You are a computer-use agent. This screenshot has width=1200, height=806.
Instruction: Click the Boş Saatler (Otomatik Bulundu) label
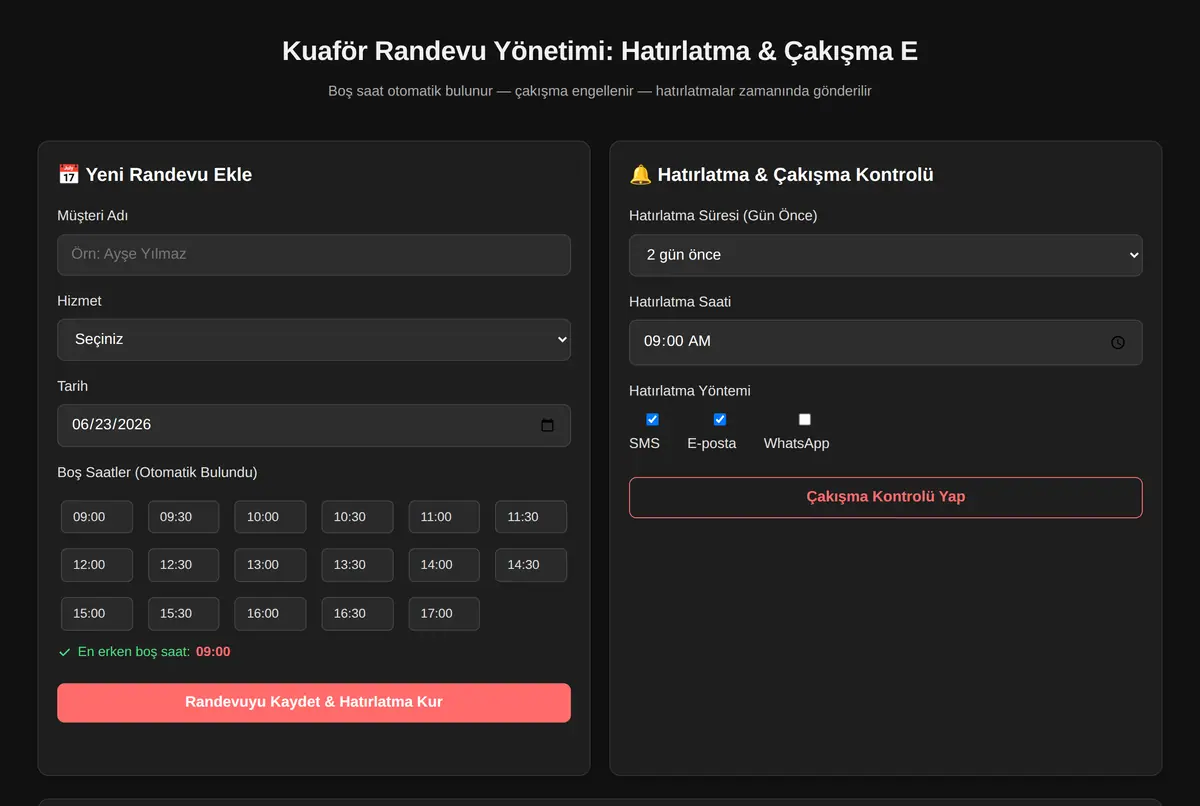click(x=158, y=472)
